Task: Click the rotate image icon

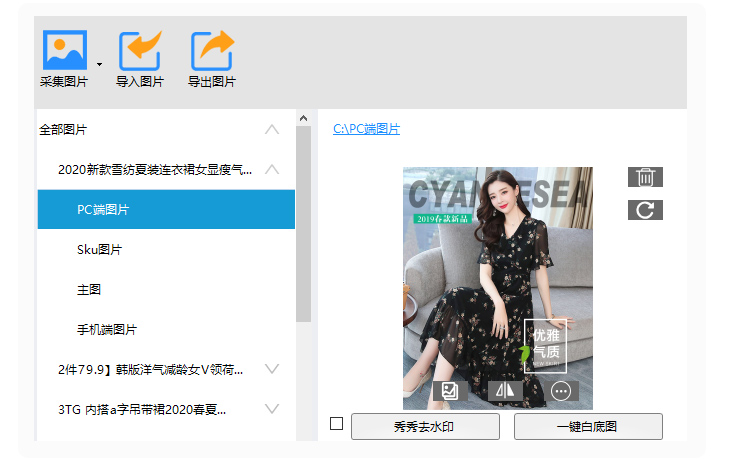Action: (x=645, y=210)
